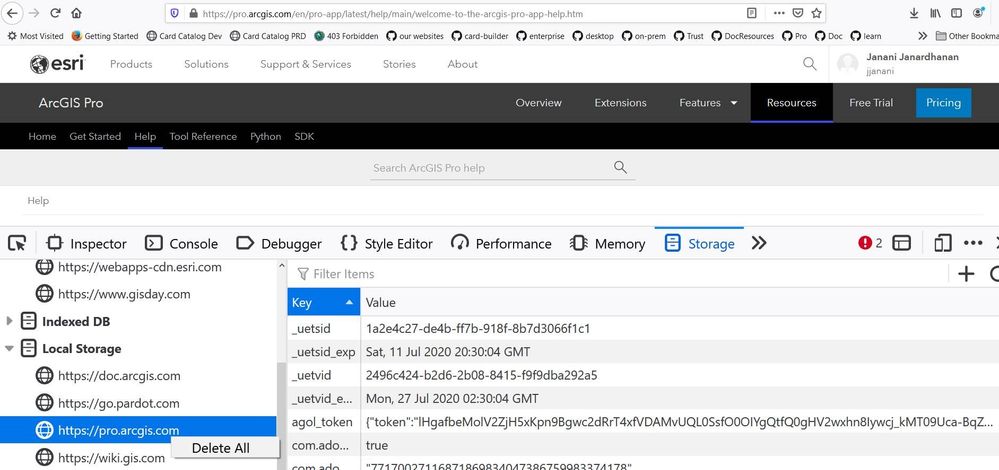Click the element picker icon in devtools
This screenshot has height=470, width=999.
17,243
